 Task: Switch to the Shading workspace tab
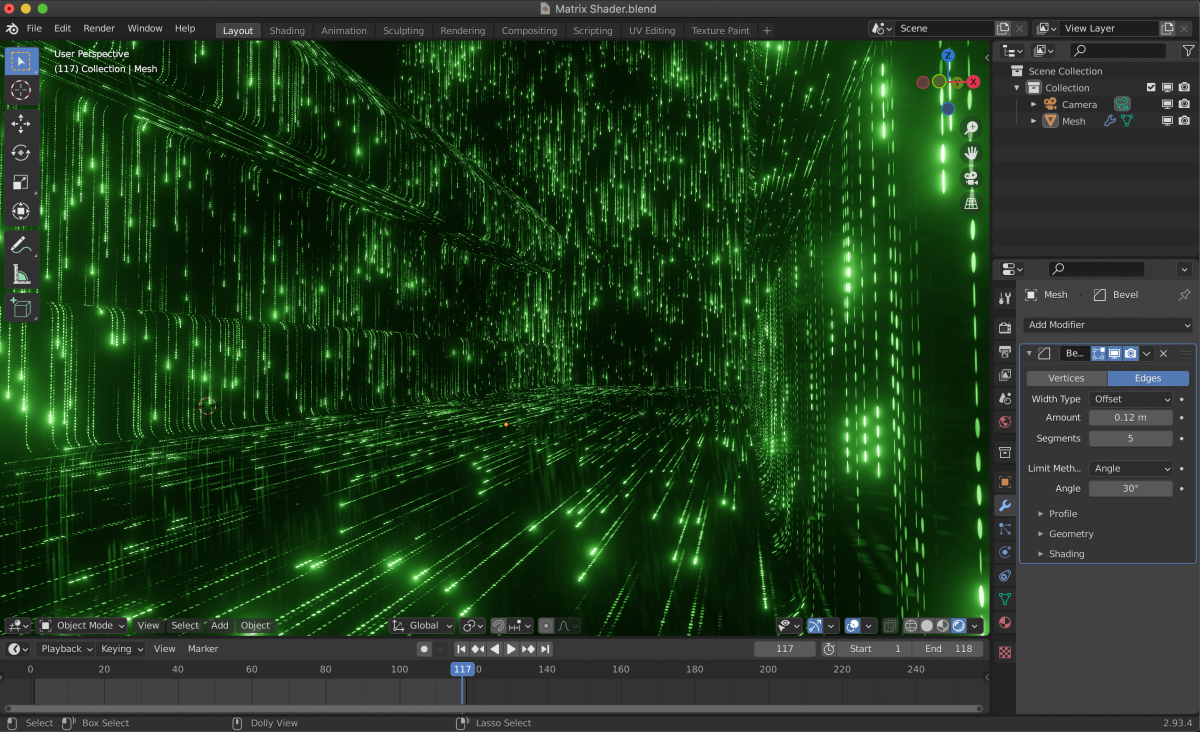click(287, 31)
